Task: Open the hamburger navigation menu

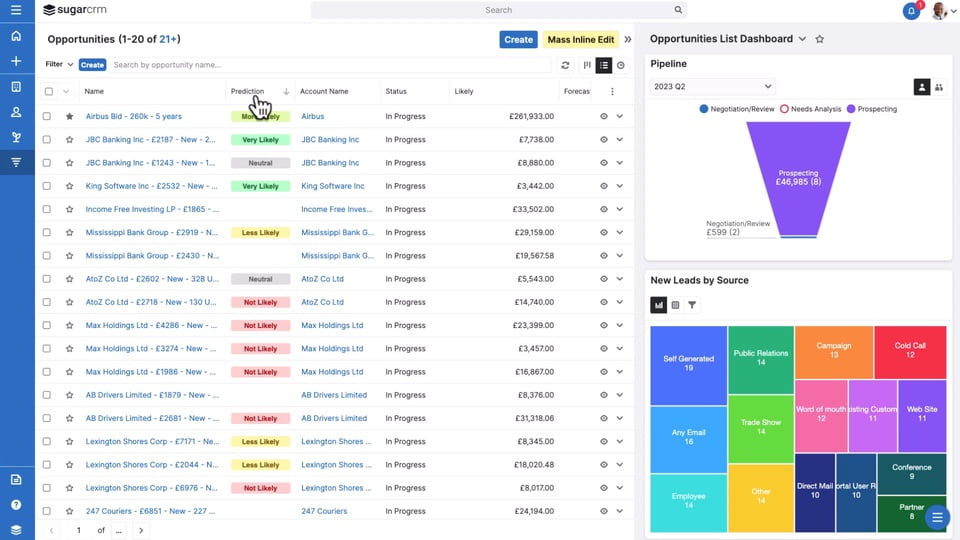Action: pyautogui.click(x=16, y=10)
